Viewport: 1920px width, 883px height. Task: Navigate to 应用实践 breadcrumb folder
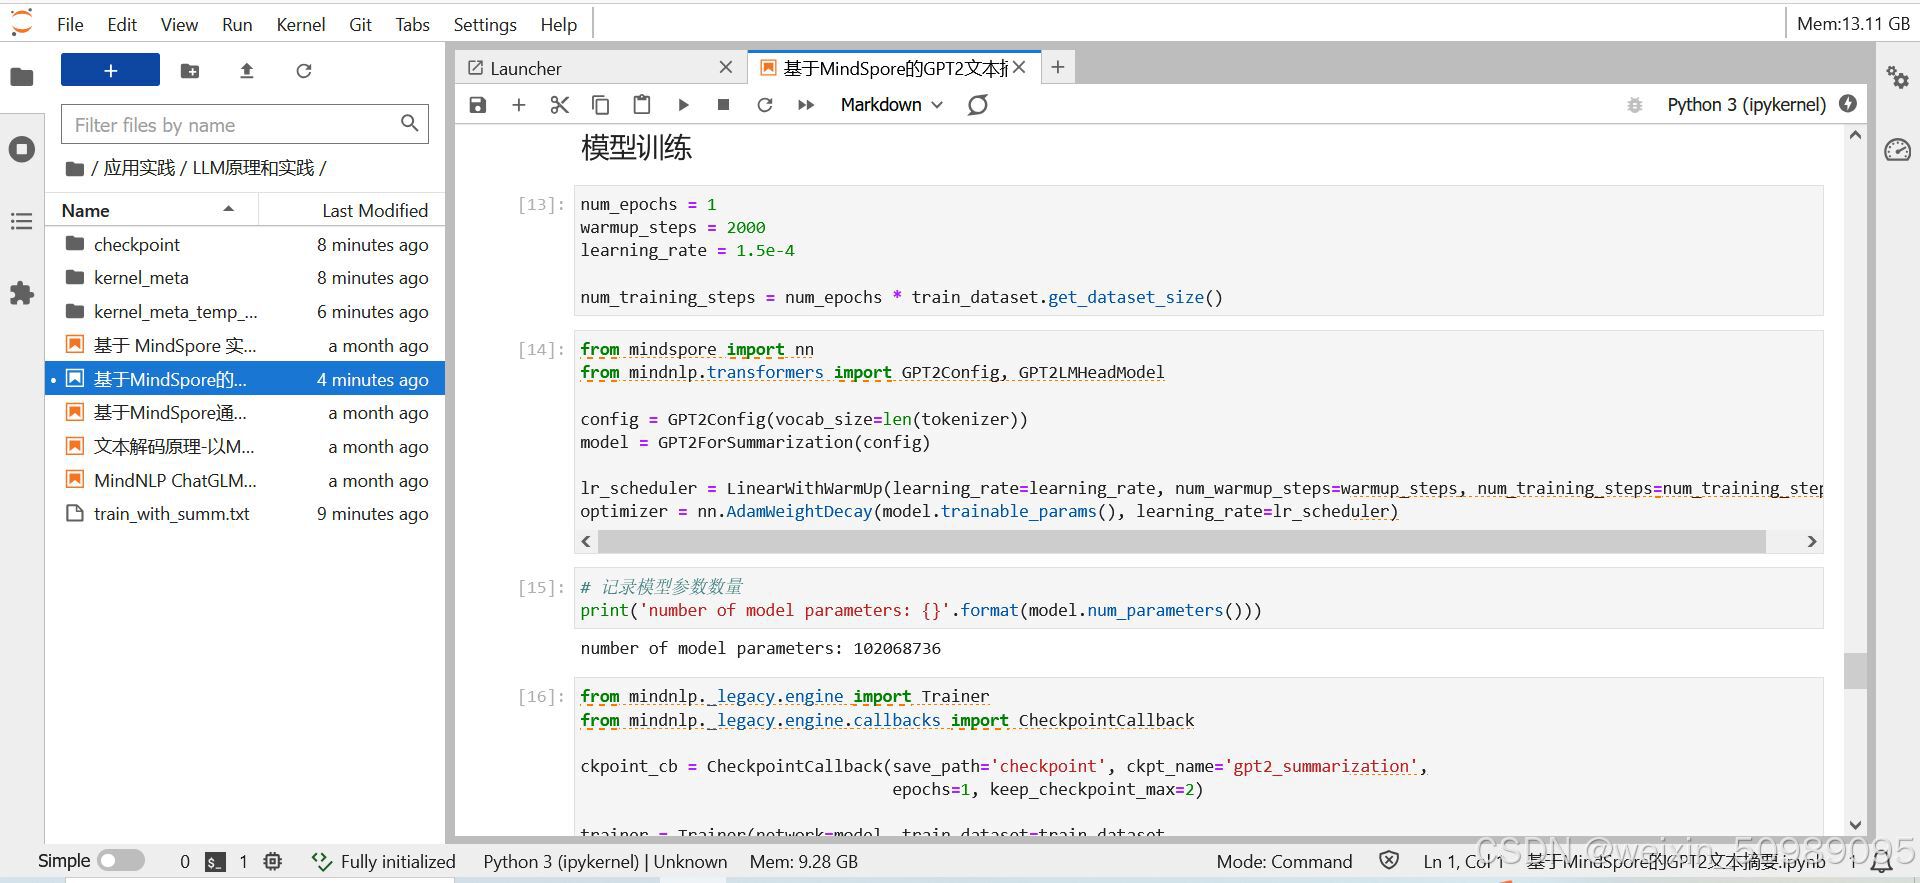139,168
